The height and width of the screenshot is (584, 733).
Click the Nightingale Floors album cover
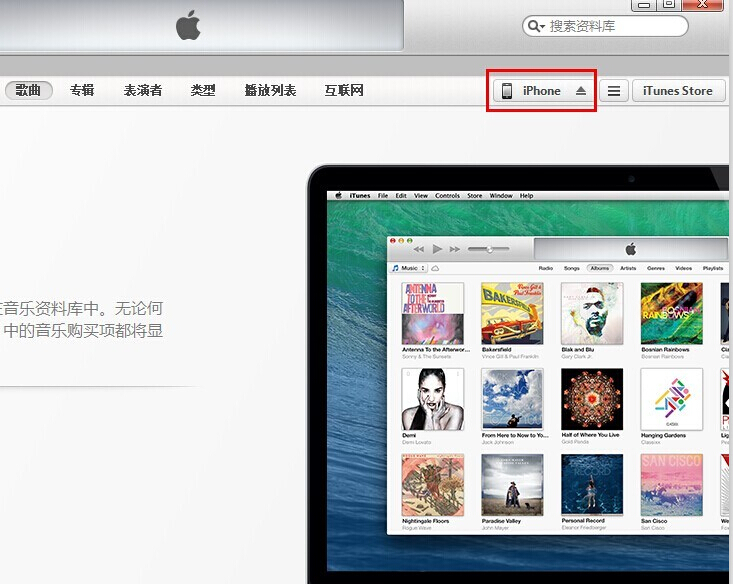(x=433, y=485)
